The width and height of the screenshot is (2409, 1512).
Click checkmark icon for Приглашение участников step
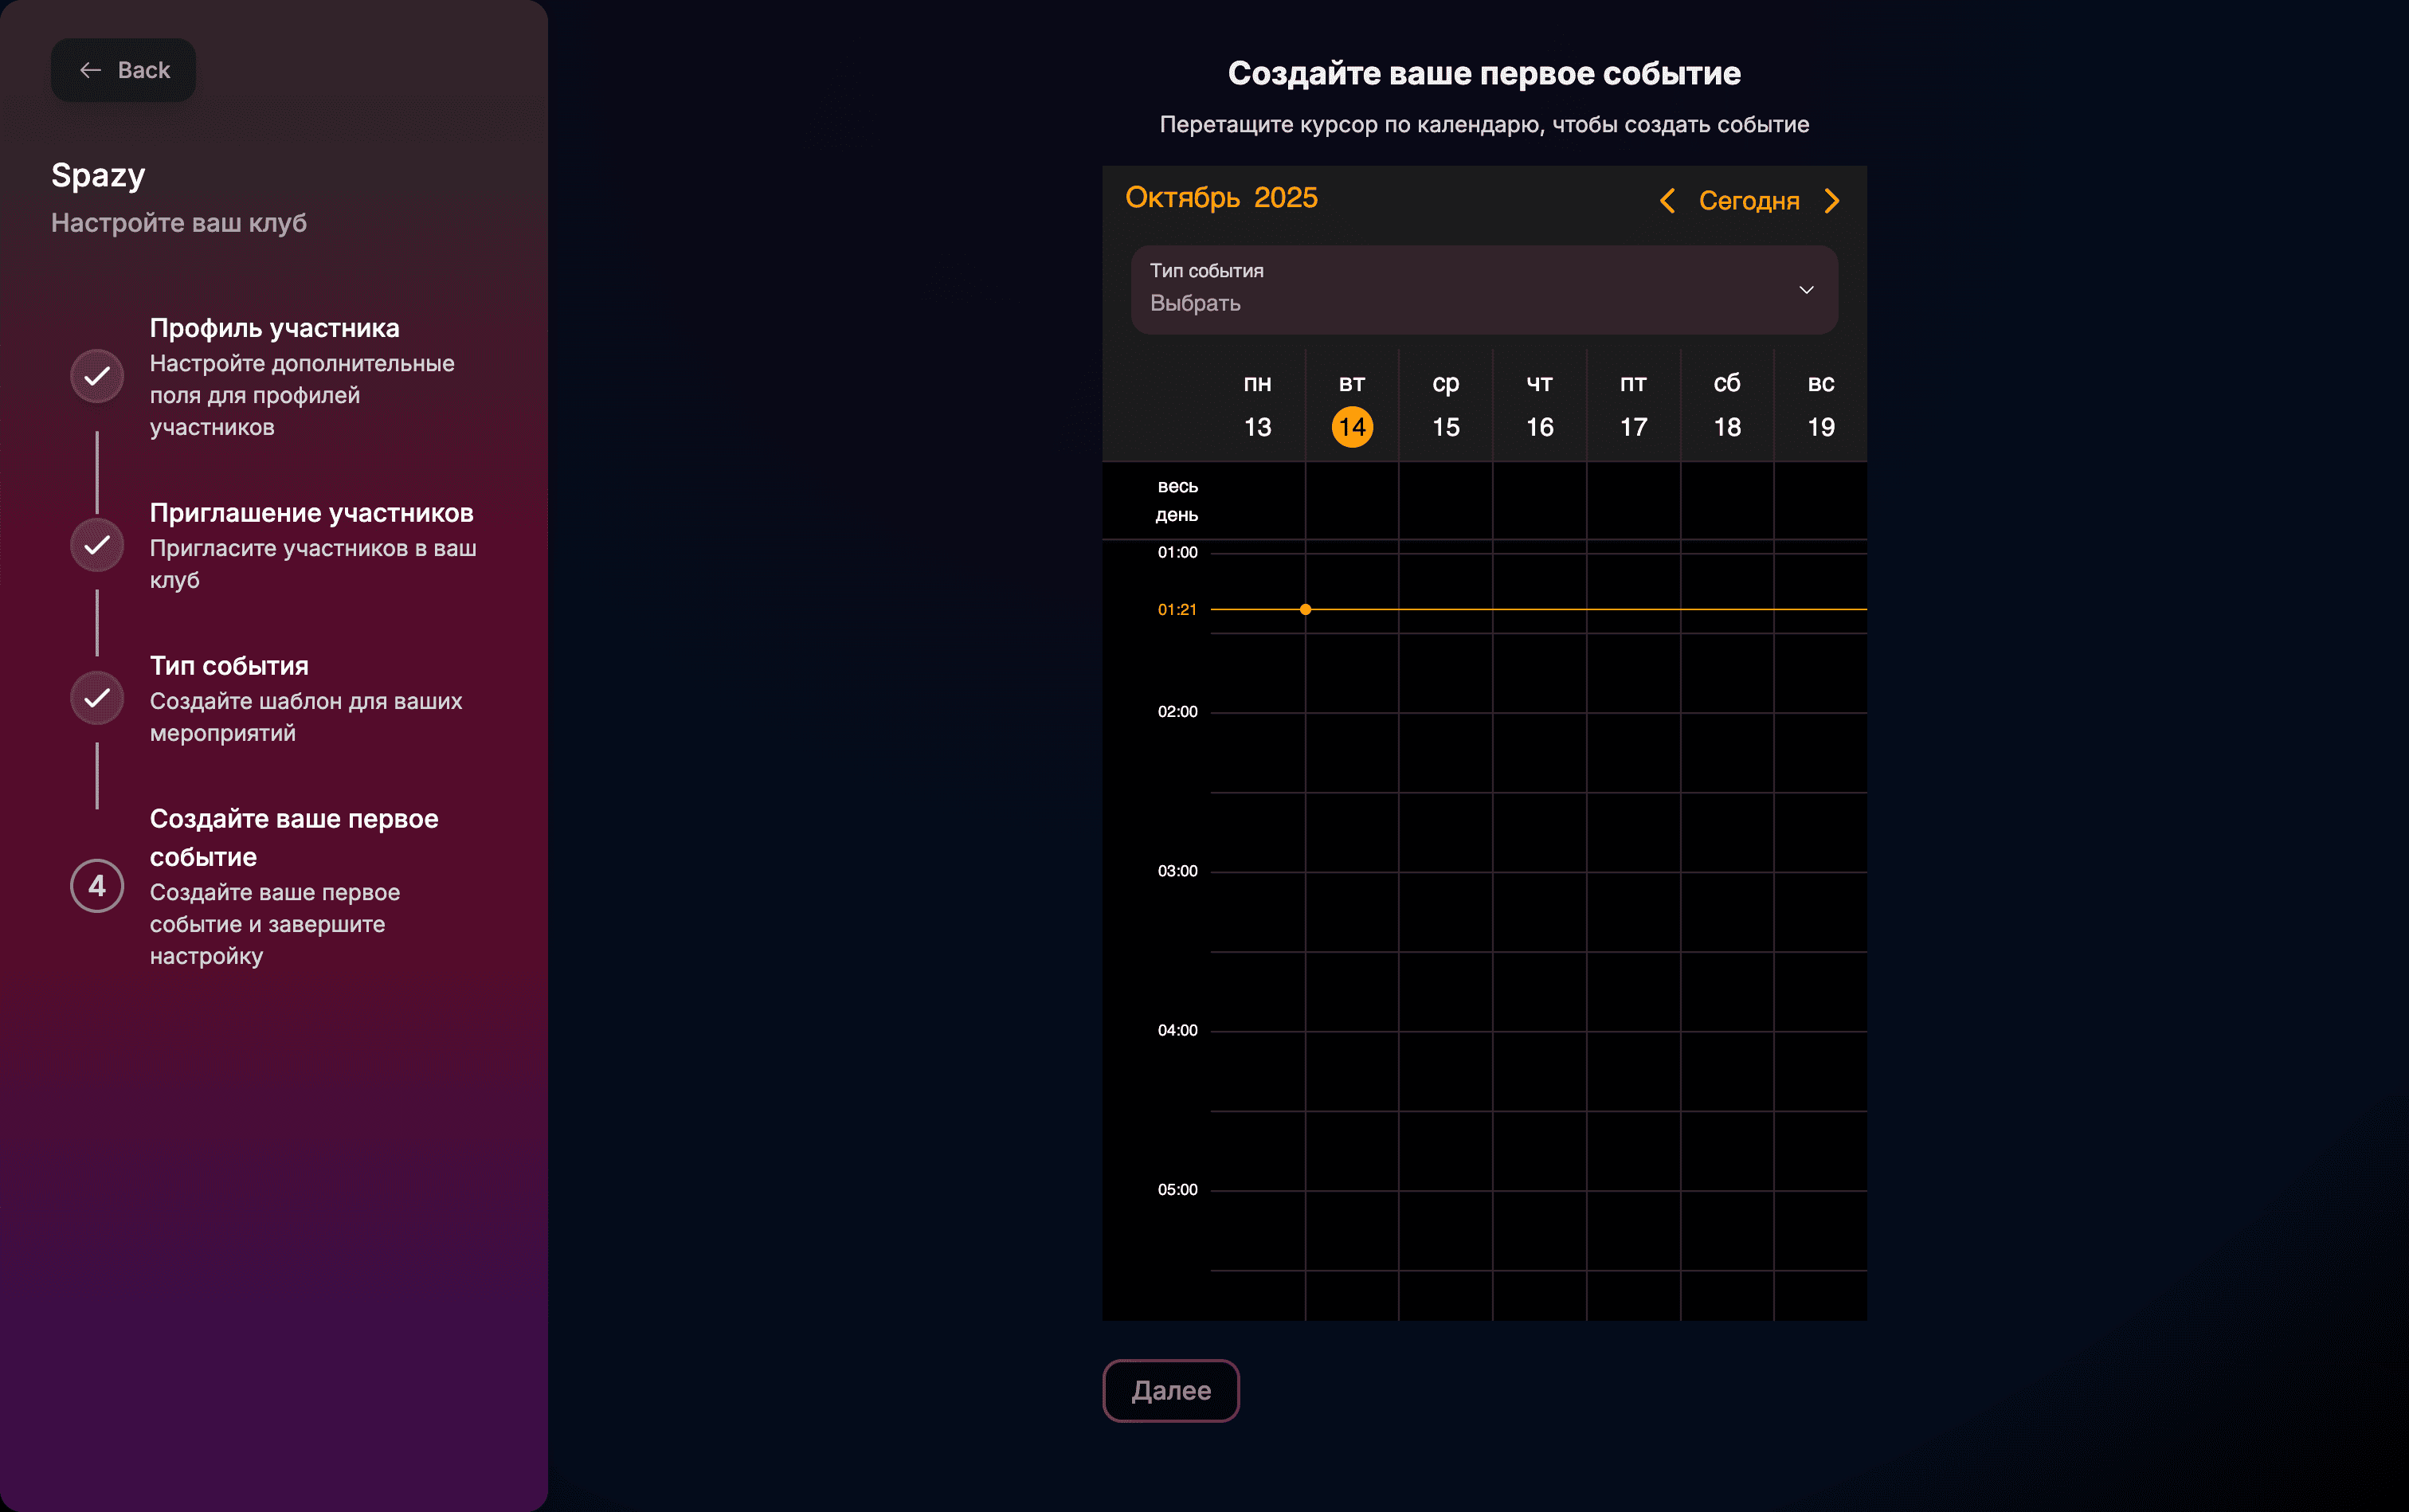coord(97,545)
